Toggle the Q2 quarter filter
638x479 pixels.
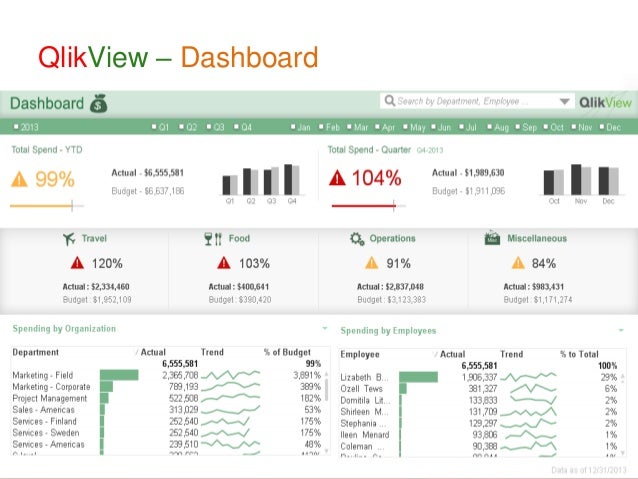[x=188, y=127]
